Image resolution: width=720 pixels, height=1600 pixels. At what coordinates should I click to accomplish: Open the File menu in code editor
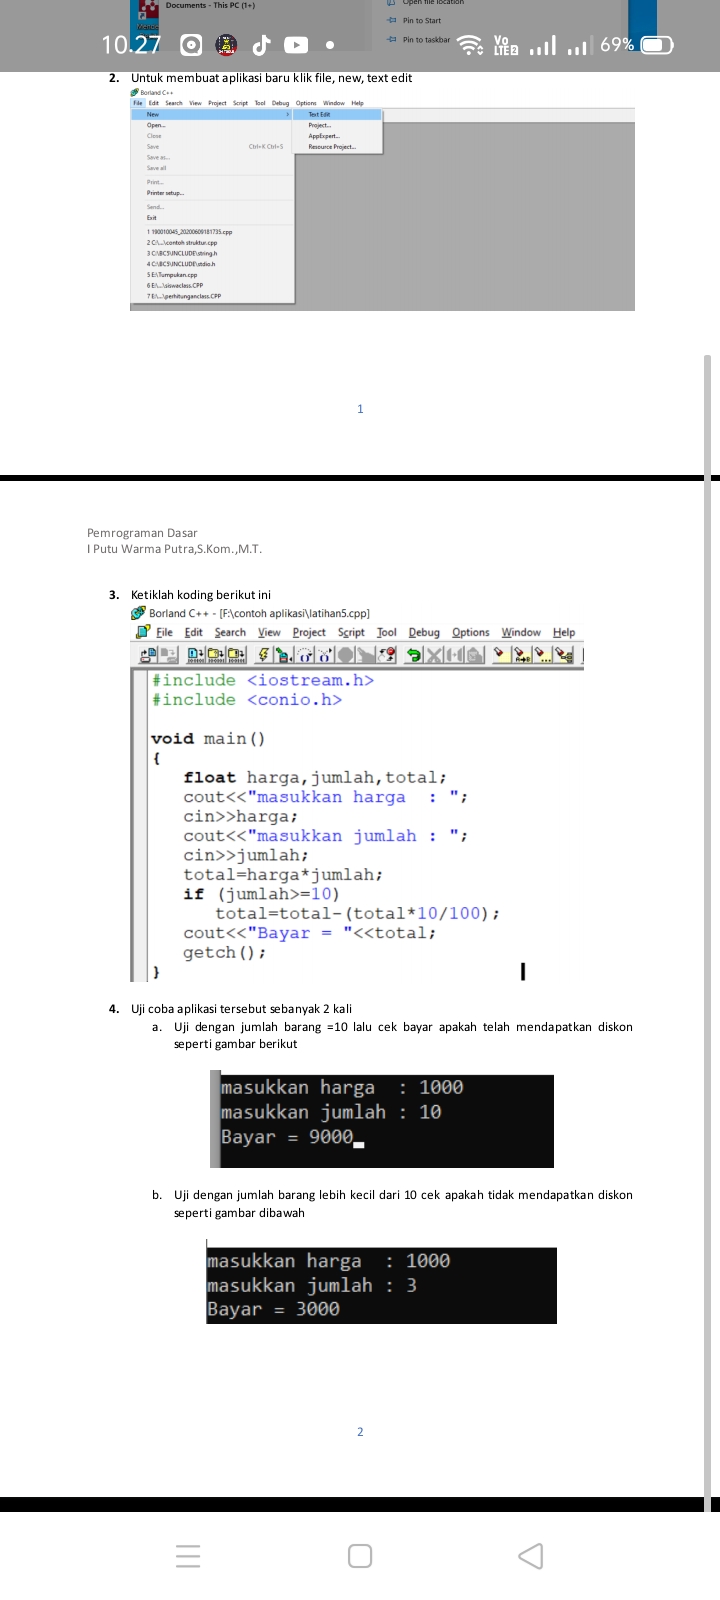(164, 632)
